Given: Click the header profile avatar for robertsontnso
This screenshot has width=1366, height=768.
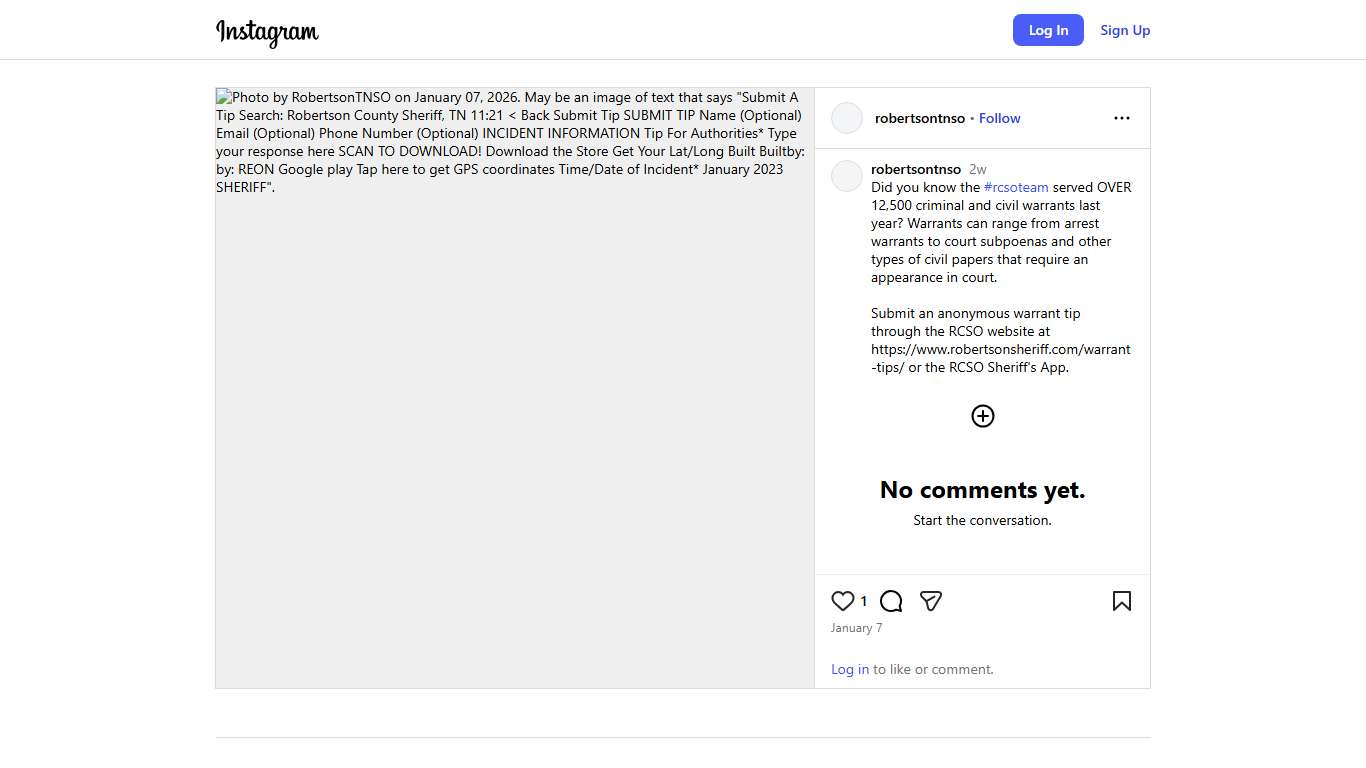Looking at the screenshot, I should click(847, 118).
